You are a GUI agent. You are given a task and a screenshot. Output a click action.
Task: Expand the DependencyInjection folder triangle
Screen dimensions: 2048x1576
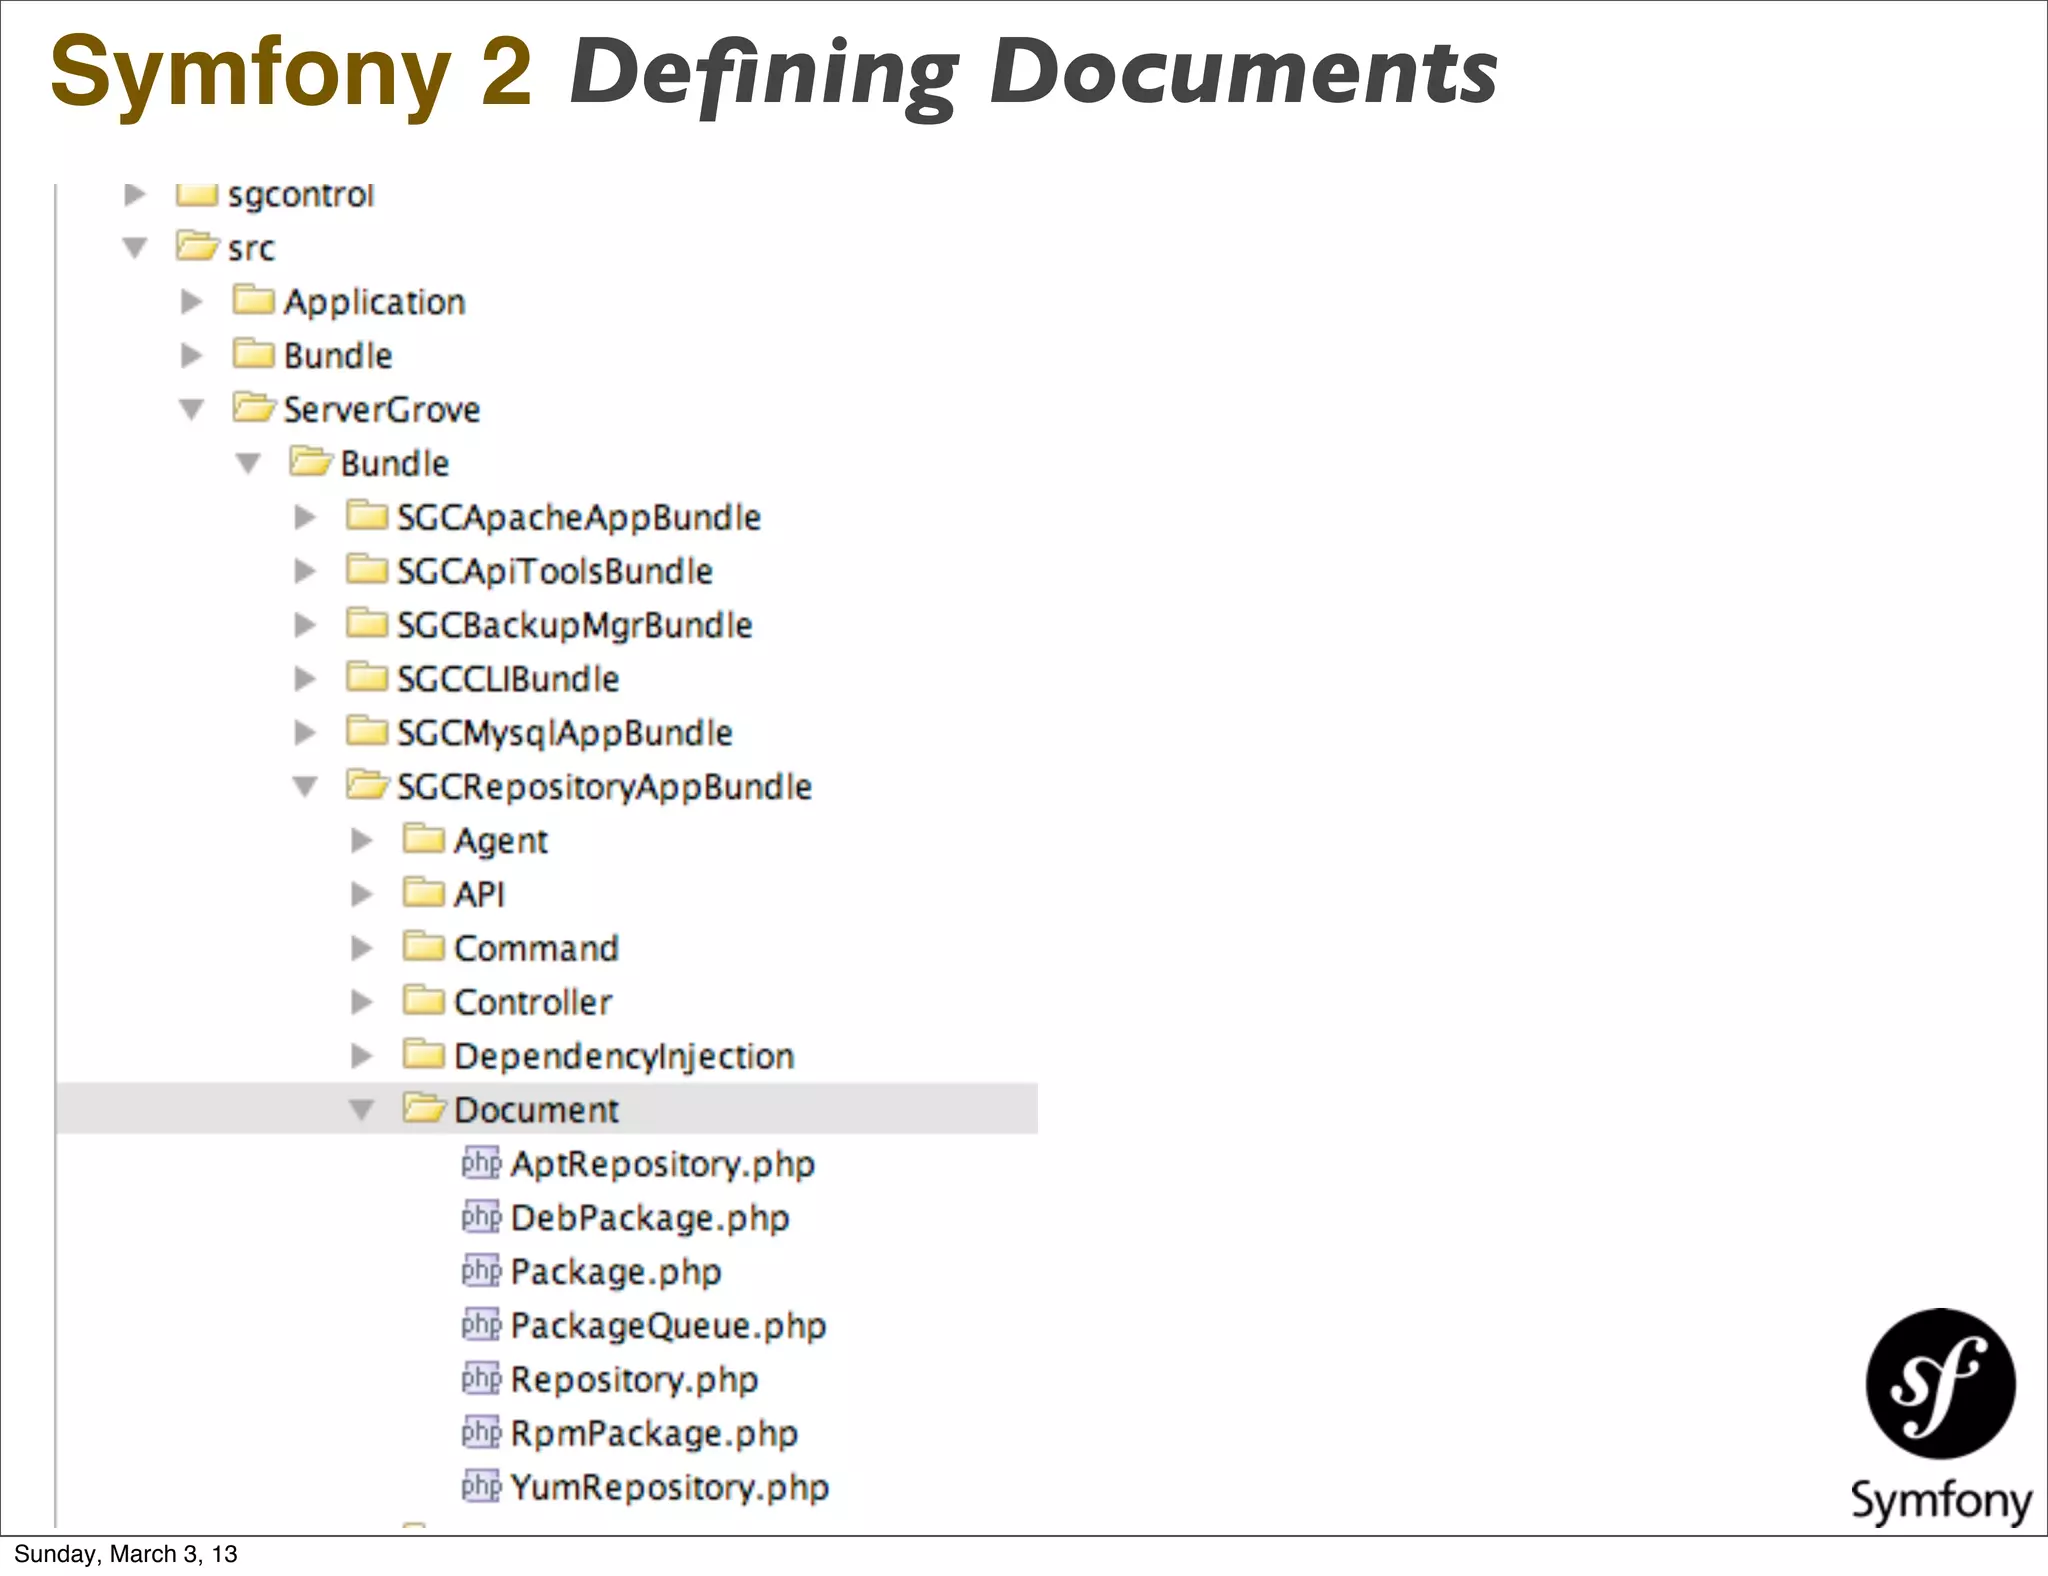point(362,1056)
